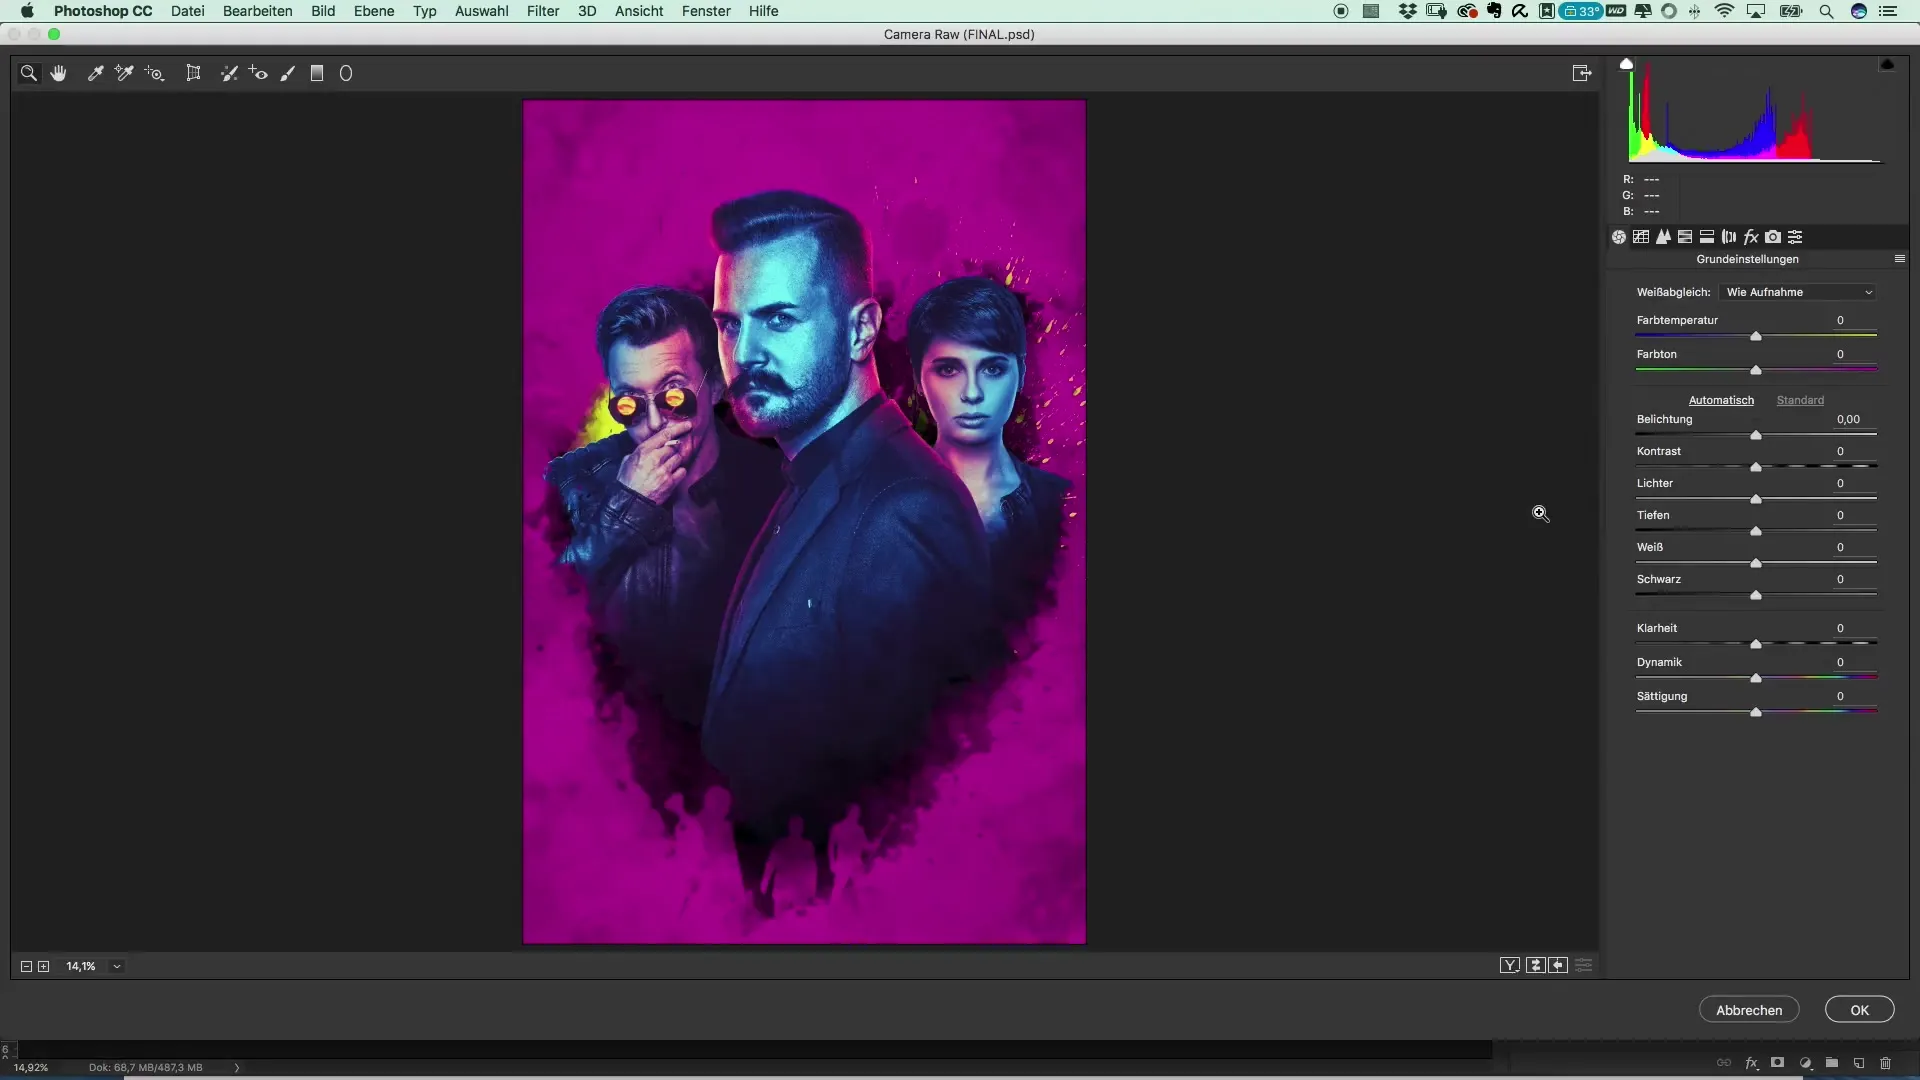Screen dimensions: 1920x1080
Task: Open the HSL/Grayscale panel tab
Action: 1685,237
